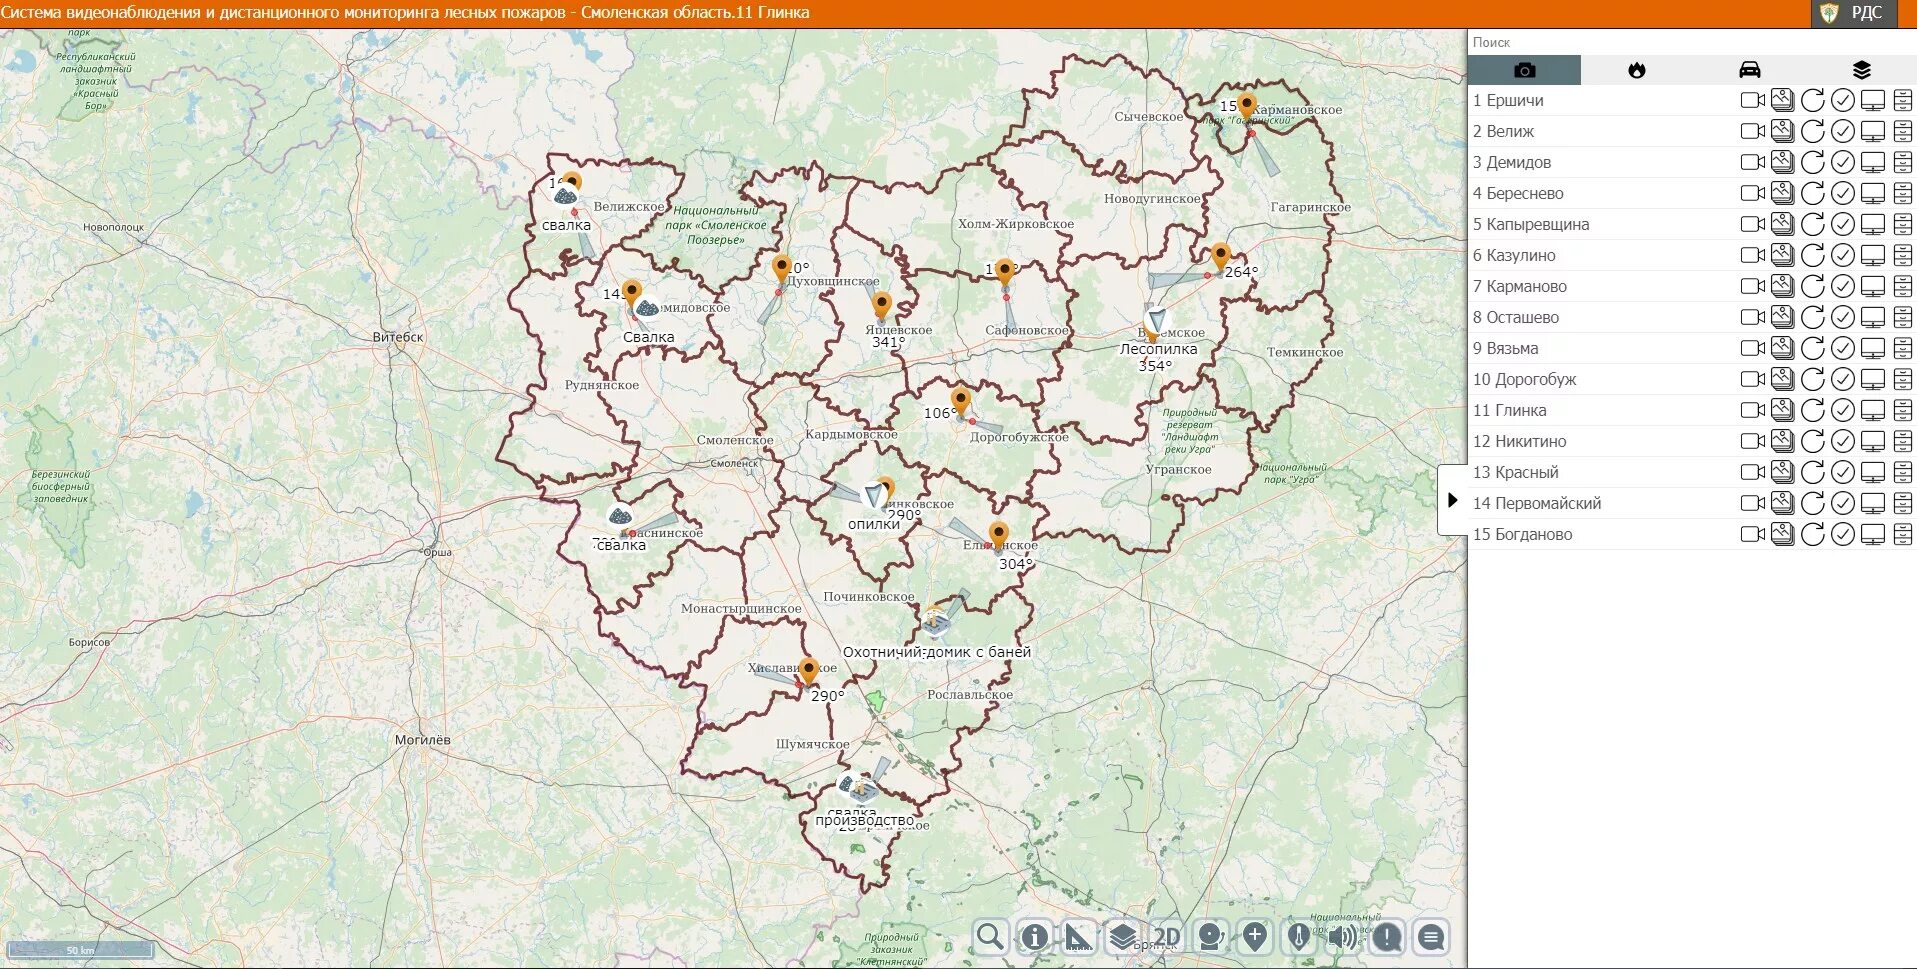Click refresh rotate icon for 9 Вязьма
The image size is (1917, 969).
coord(1812,348)
